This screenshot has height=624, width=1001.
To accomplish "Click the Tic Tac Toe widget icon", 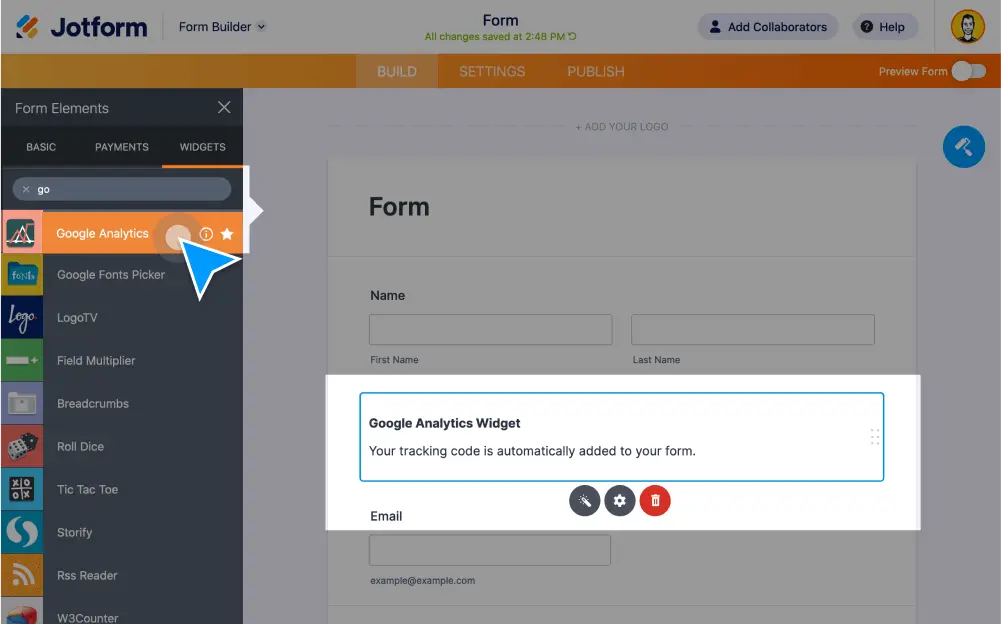I will pyautogui.click(x=21, y=489).
